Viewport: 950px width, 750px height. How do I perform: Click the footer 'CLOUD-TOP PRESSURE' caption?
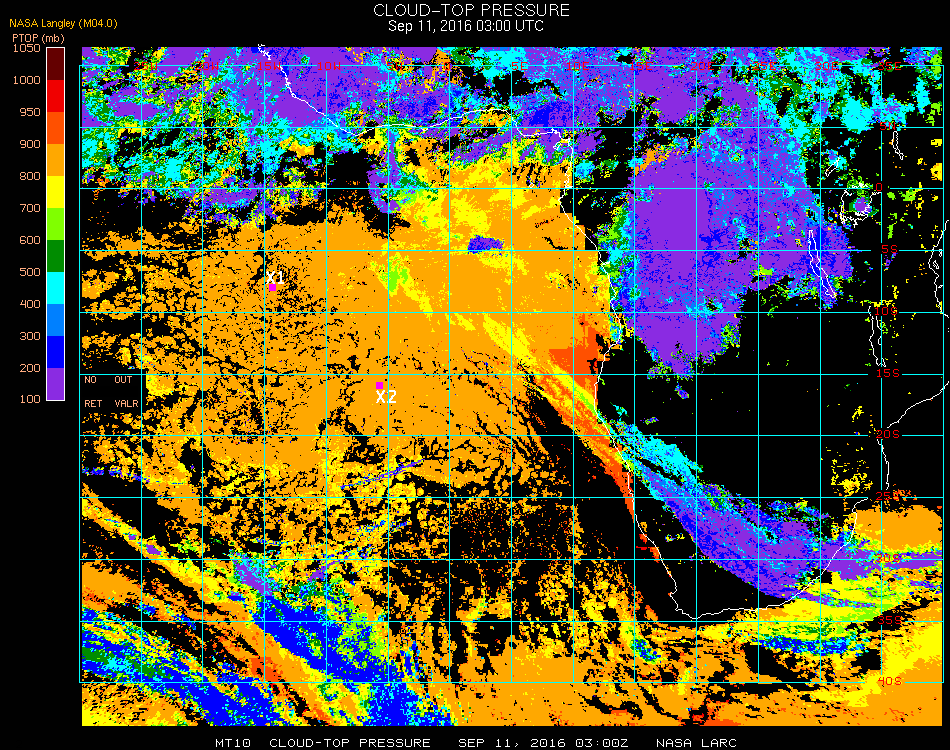tap(350, 743)
